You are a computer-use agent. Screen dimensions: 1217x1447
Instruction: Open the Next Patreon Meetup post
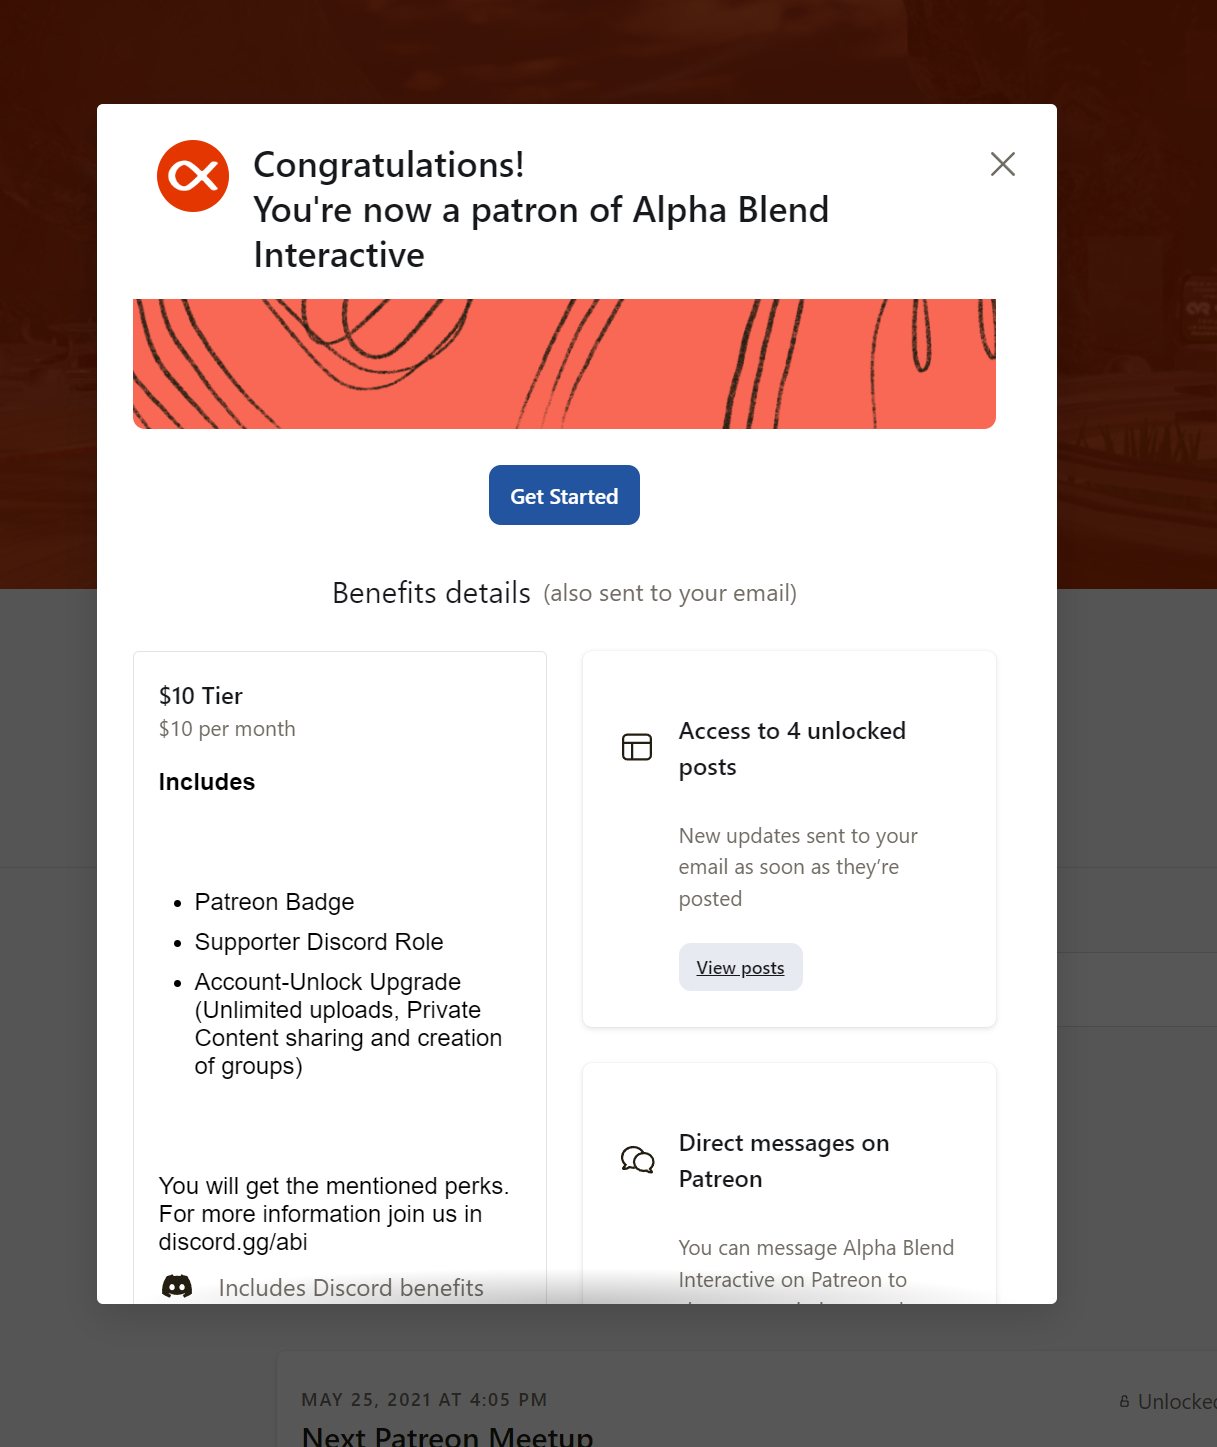pyautogui.click(x=447, y=1436)
